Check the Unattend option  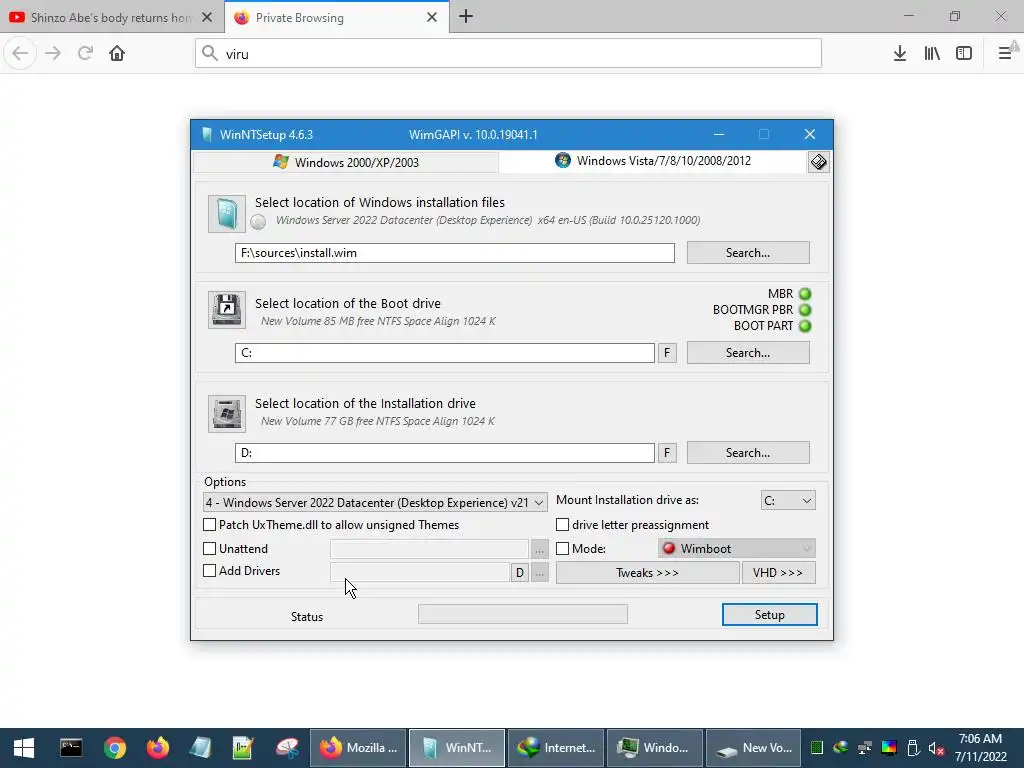pos(210,549)
